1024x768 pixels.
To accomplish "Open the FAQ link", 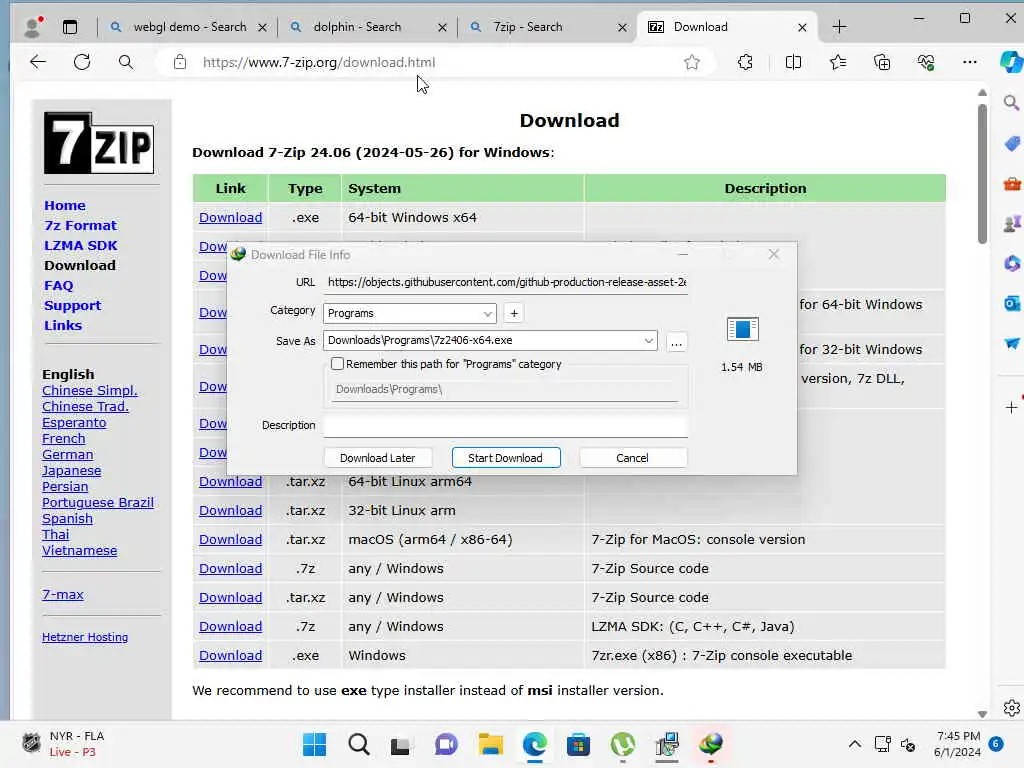I will coord(59,285).
